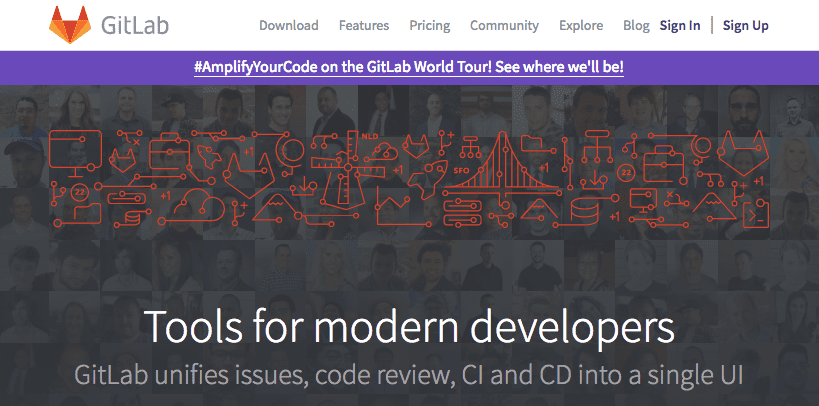819x406 pixels.
Task: Click the GitLab wordmark text
Action: pos(135,26)
